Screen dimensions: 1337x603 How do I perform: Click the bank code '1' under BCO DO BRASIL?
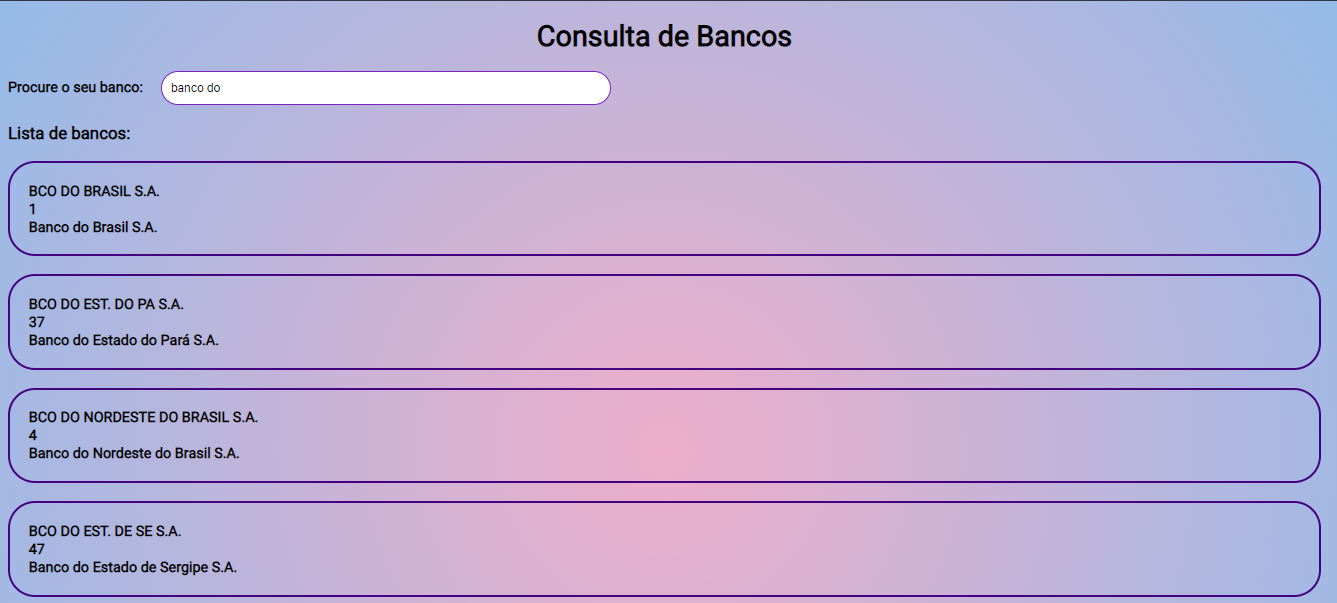point(32,209)
